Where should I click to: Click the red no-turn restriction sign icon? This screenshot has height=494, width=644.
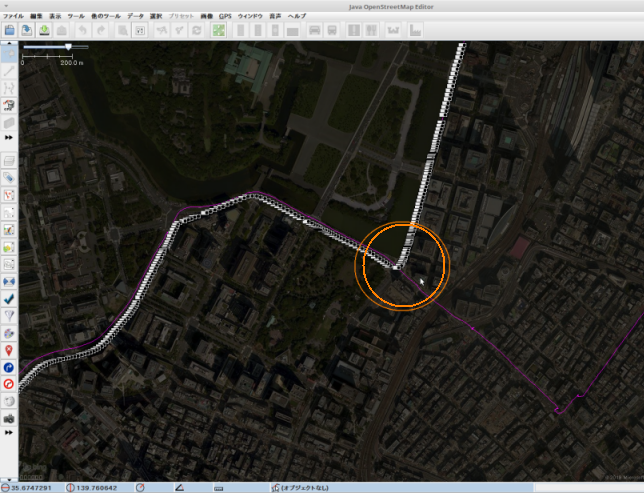(9, 384)
